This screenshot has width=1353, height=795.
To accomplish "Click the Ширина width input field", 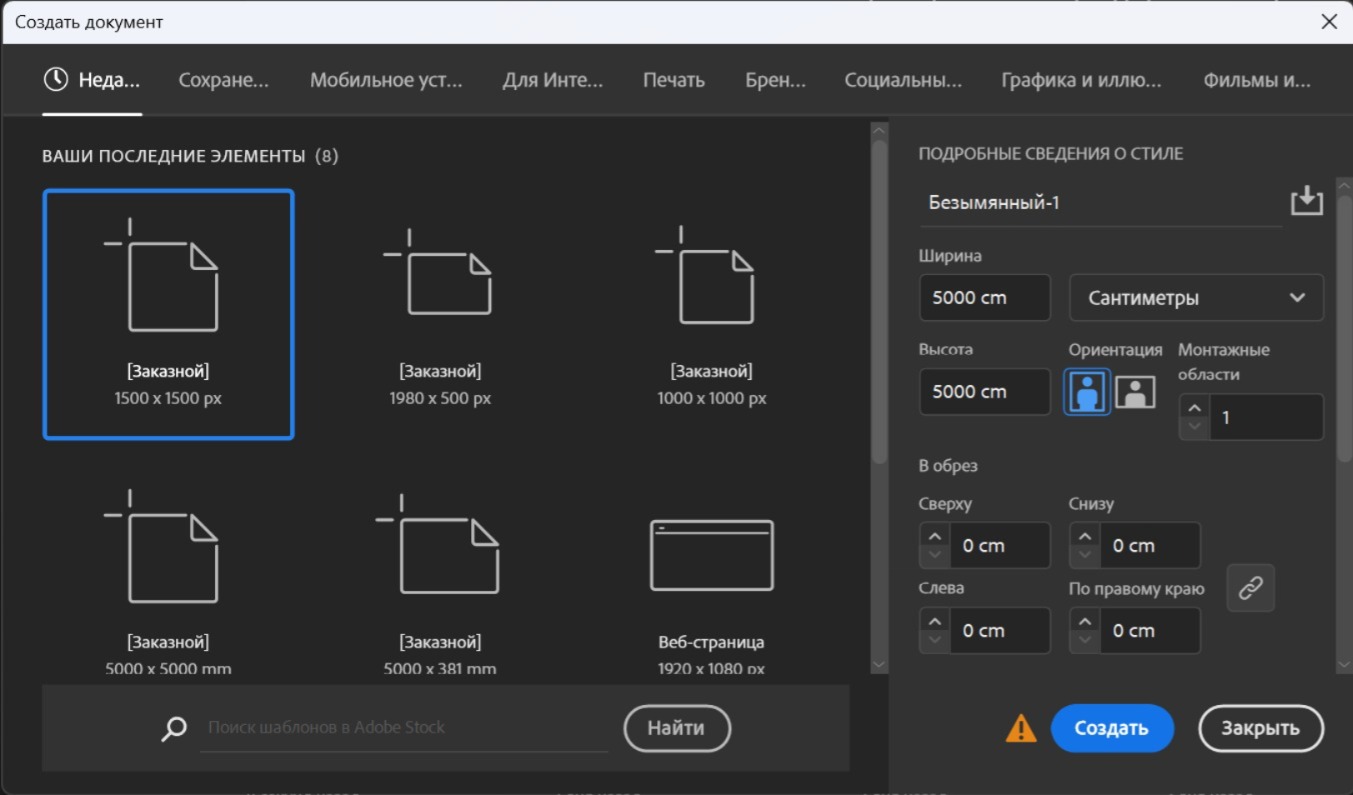I will [984, 298].
